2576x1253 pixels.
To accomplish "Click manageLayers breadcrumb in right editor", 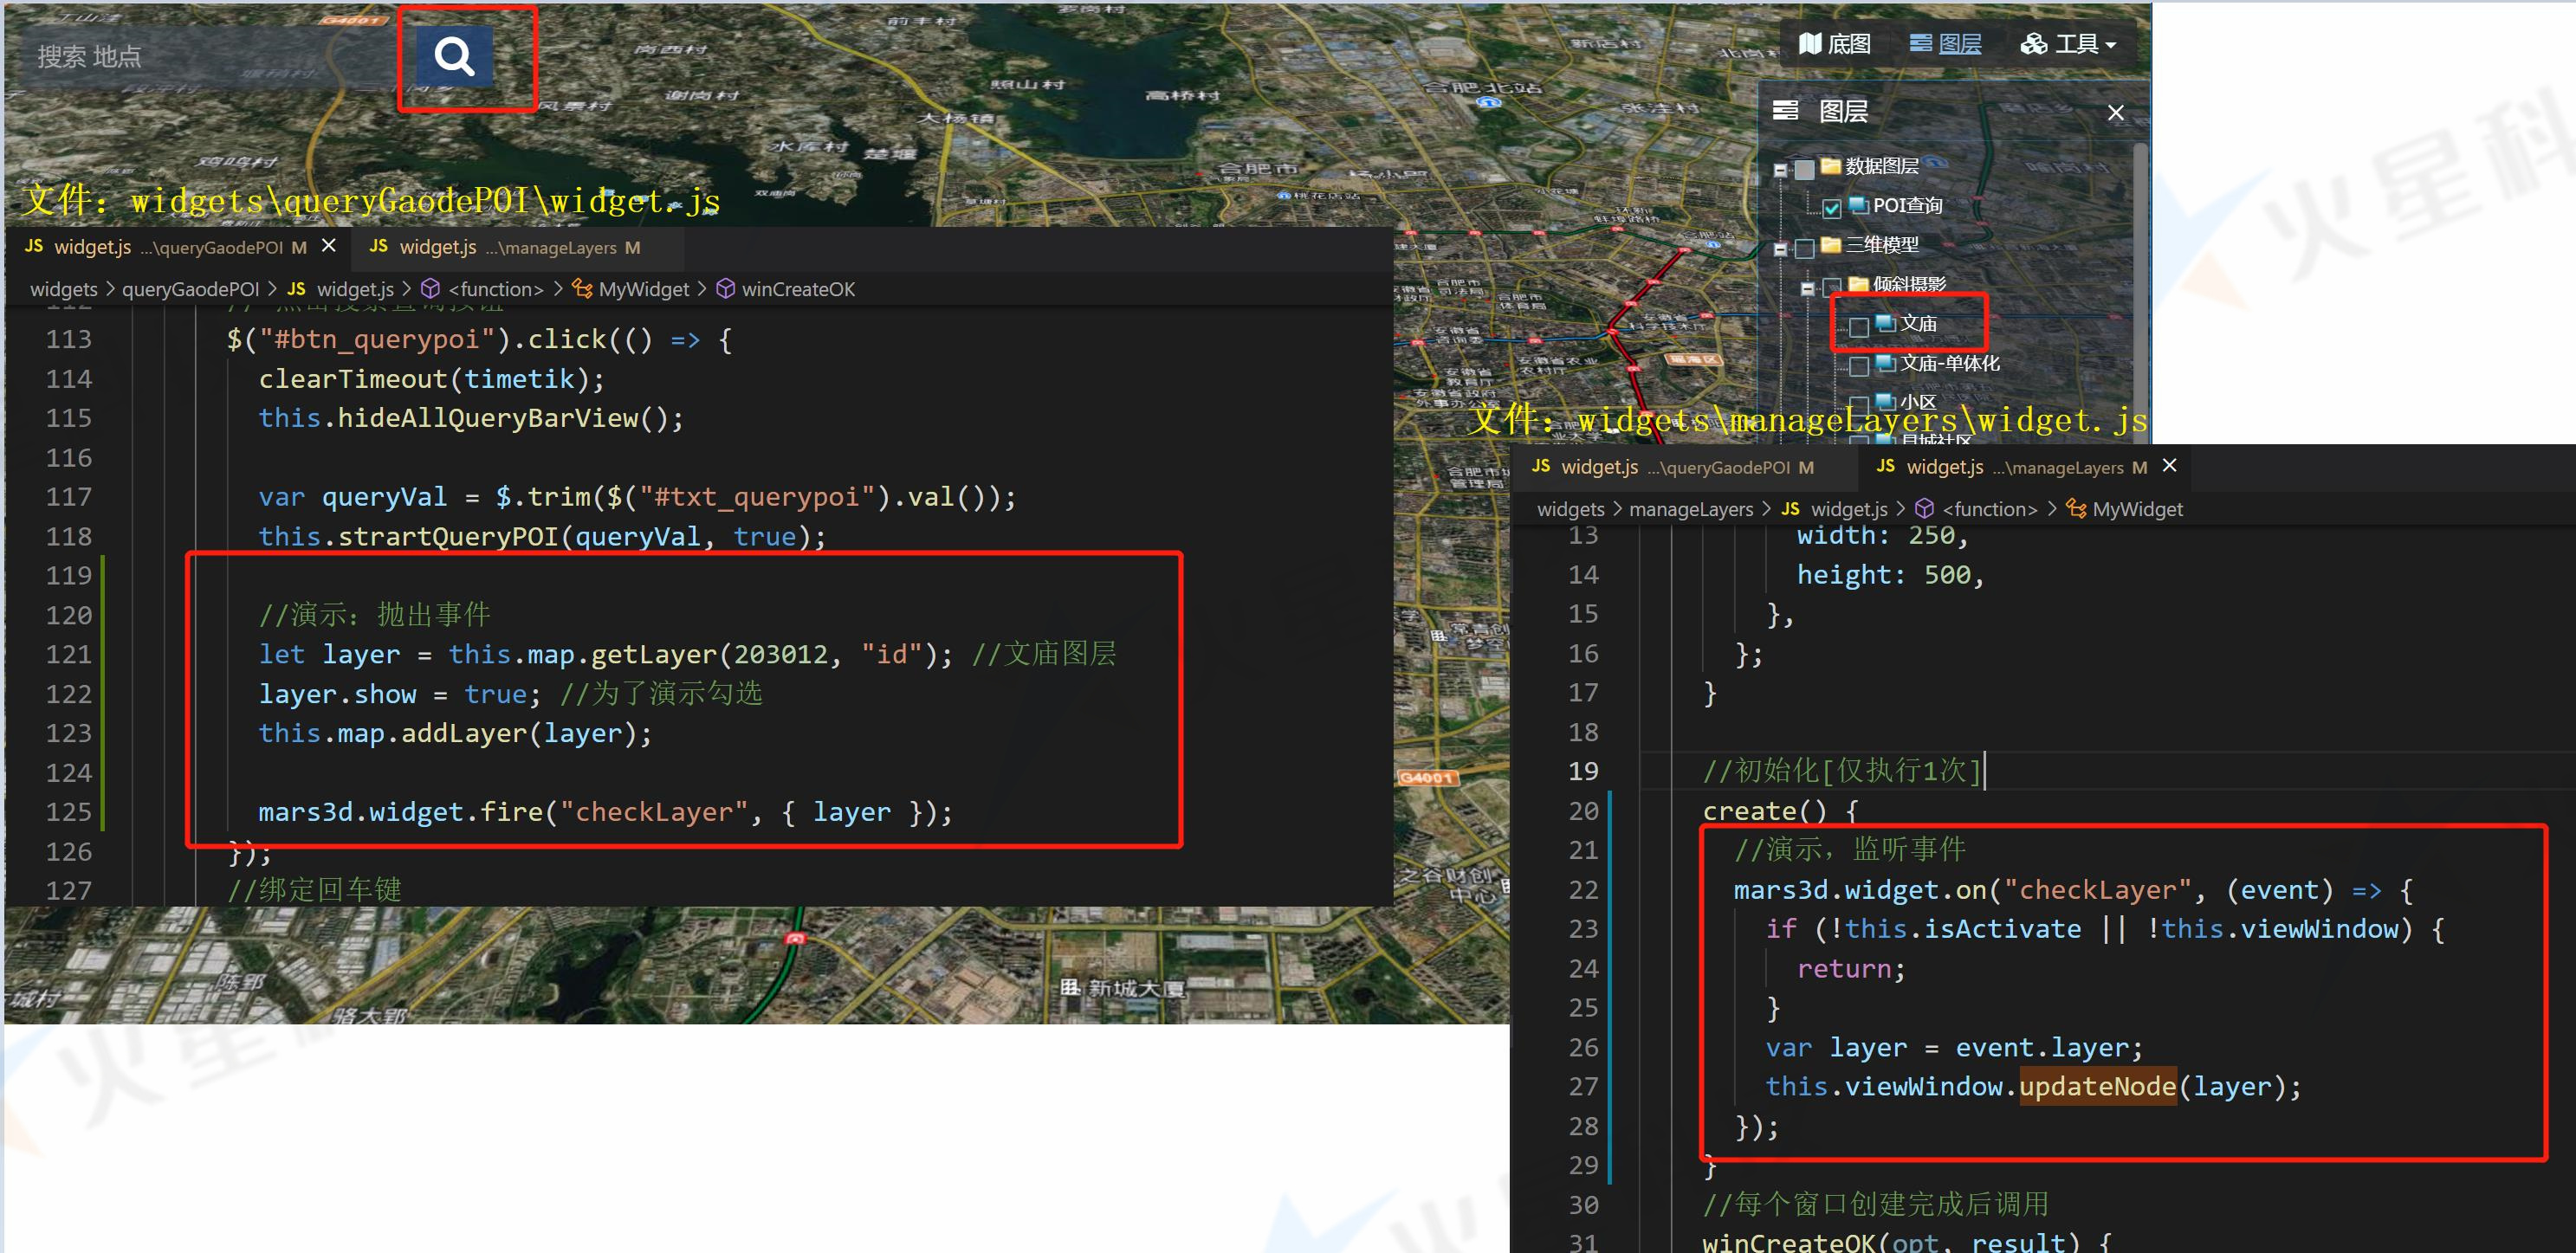I will pyautogui.click(x=1691, y=509).
